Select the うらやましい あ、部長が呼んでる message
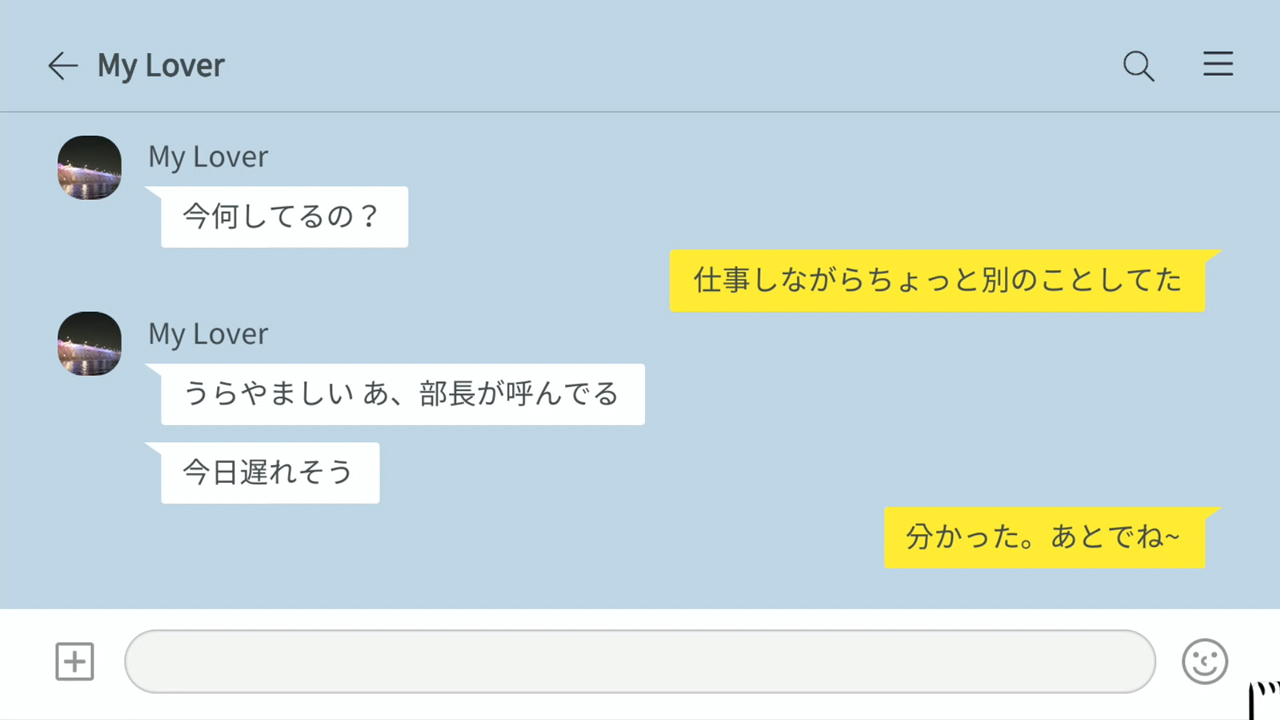This screenshot has width=1280, height=720. [402, 394]
